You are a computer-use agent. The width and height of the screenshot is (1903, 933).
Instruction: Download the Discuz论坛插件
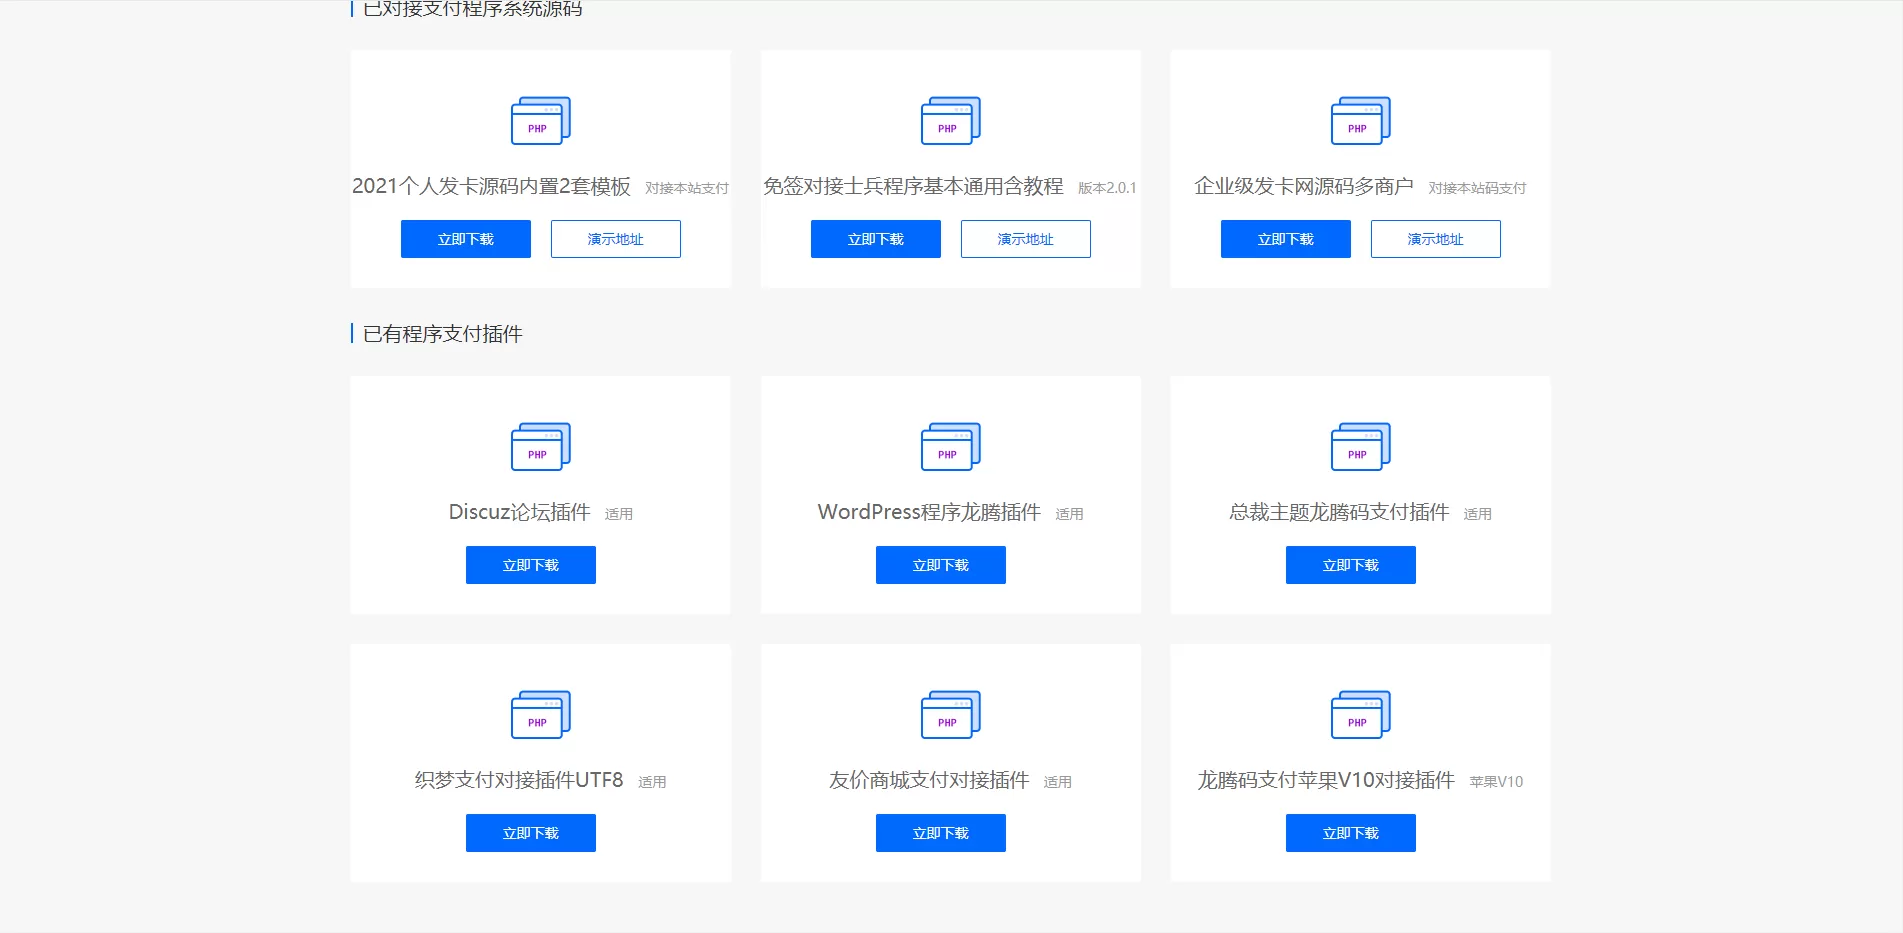530,565
